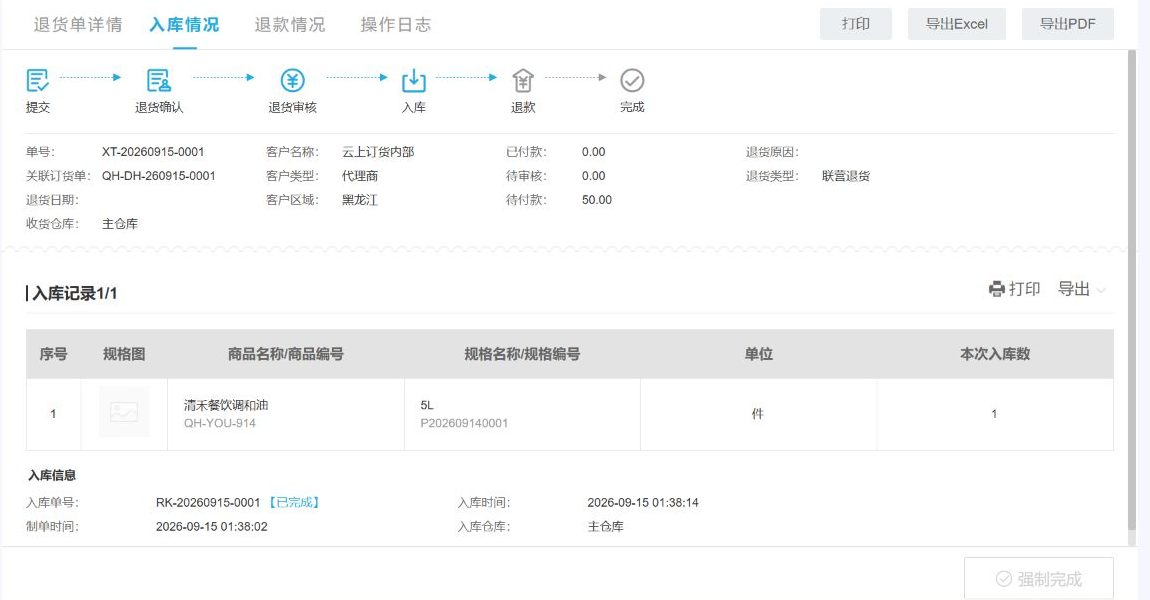Screen dimensions: 1150x600
Task: Switch to the 退货单详情 tab
Action: pos(78,24)
